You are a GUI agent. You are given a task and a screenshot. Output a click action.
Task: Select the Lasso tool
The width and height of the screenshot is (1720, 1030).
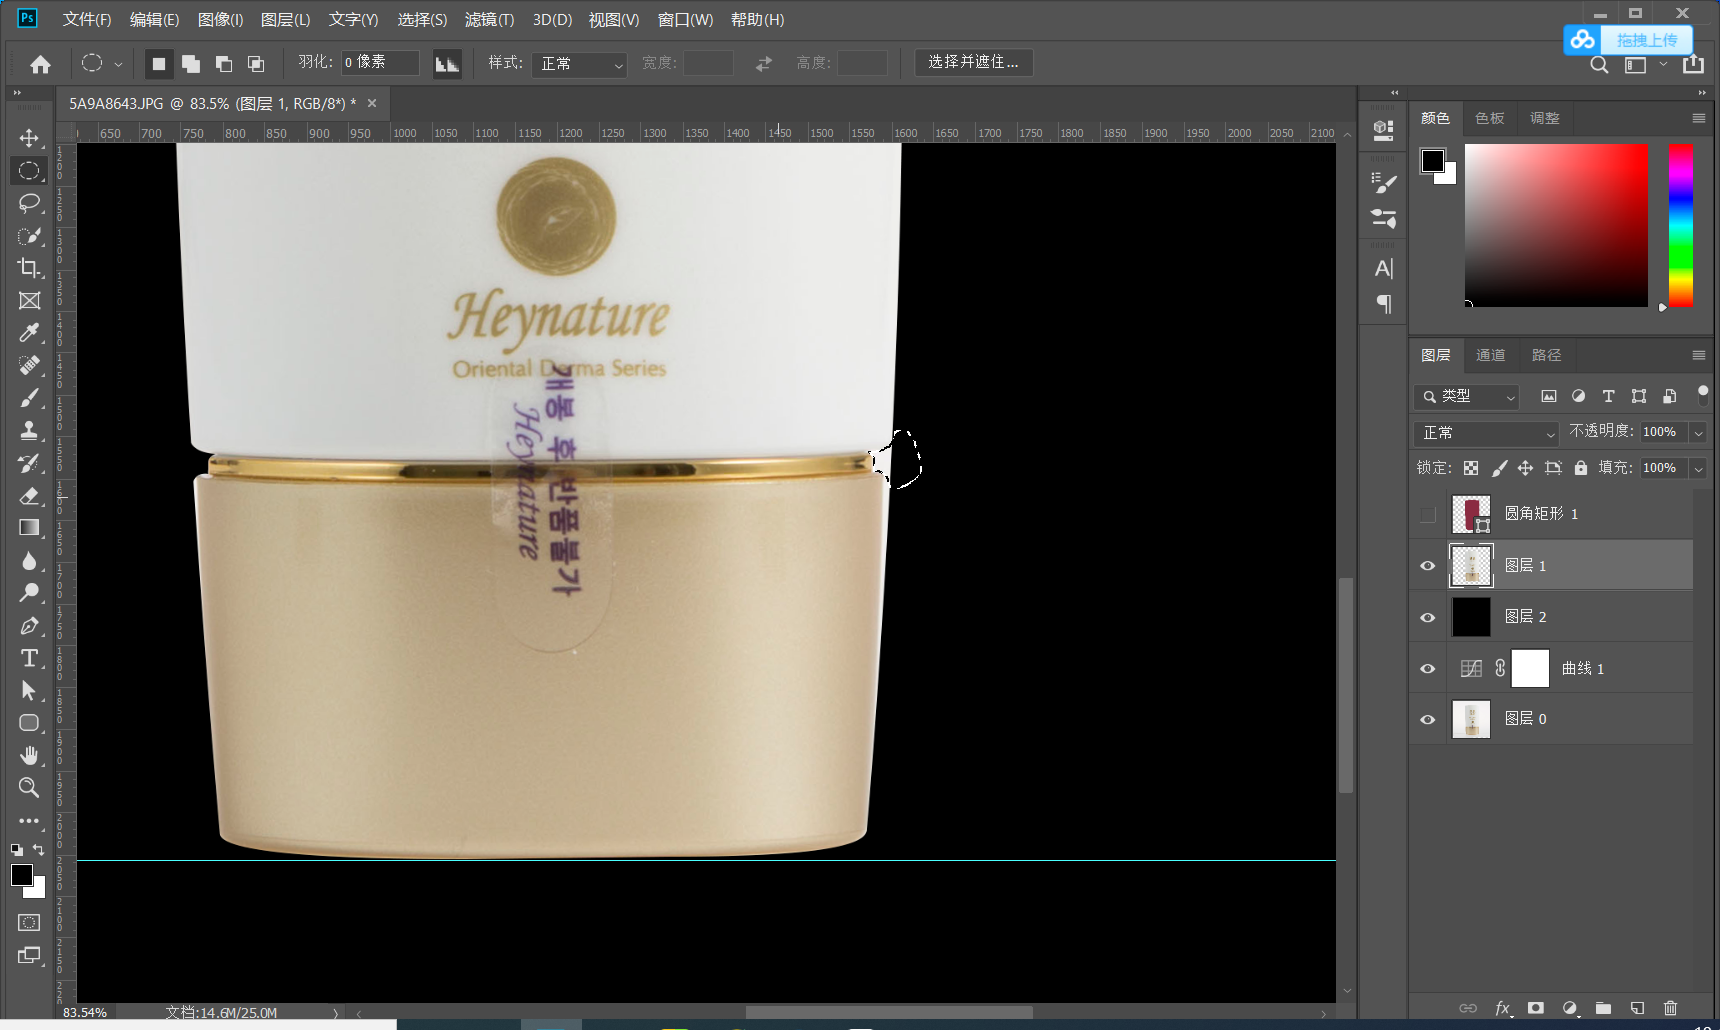click(29, 203)
